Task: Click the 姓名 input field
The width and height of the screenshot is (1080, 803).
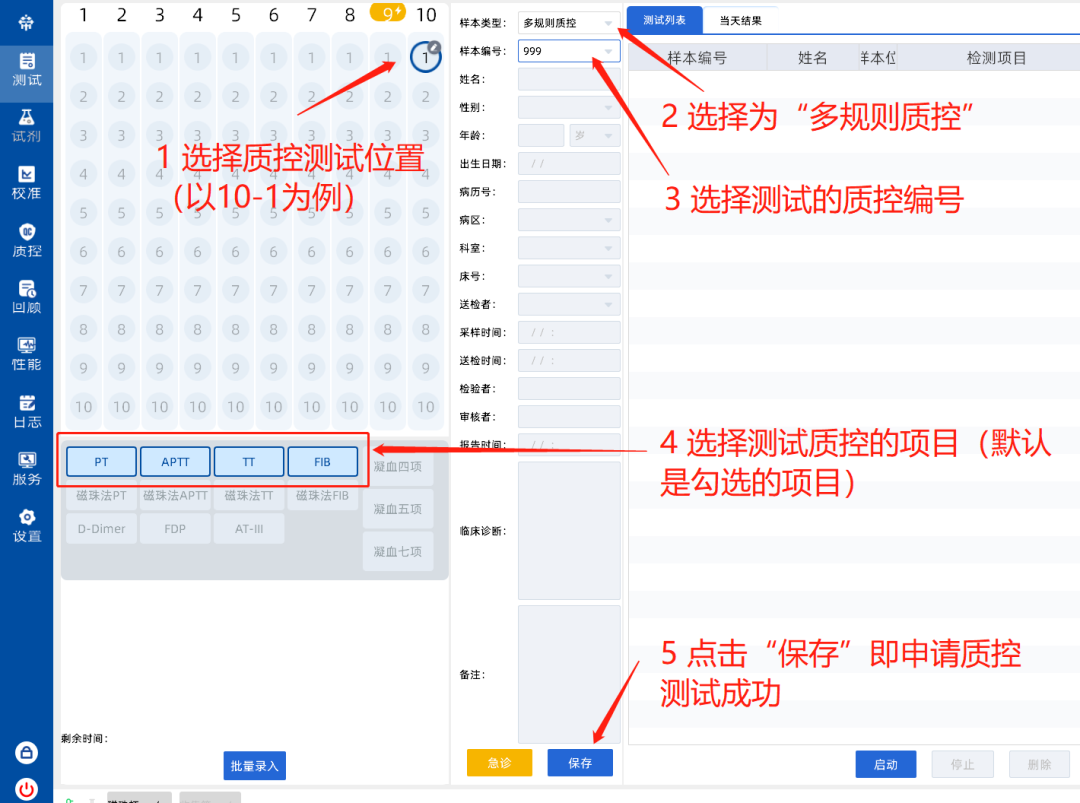Action: tap(569, 79)
